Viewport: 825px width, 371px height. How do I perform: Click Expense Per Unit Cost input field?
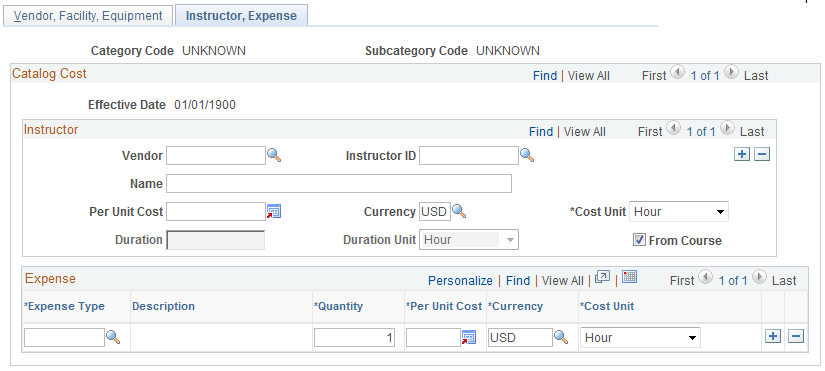(x=434, y=337)
